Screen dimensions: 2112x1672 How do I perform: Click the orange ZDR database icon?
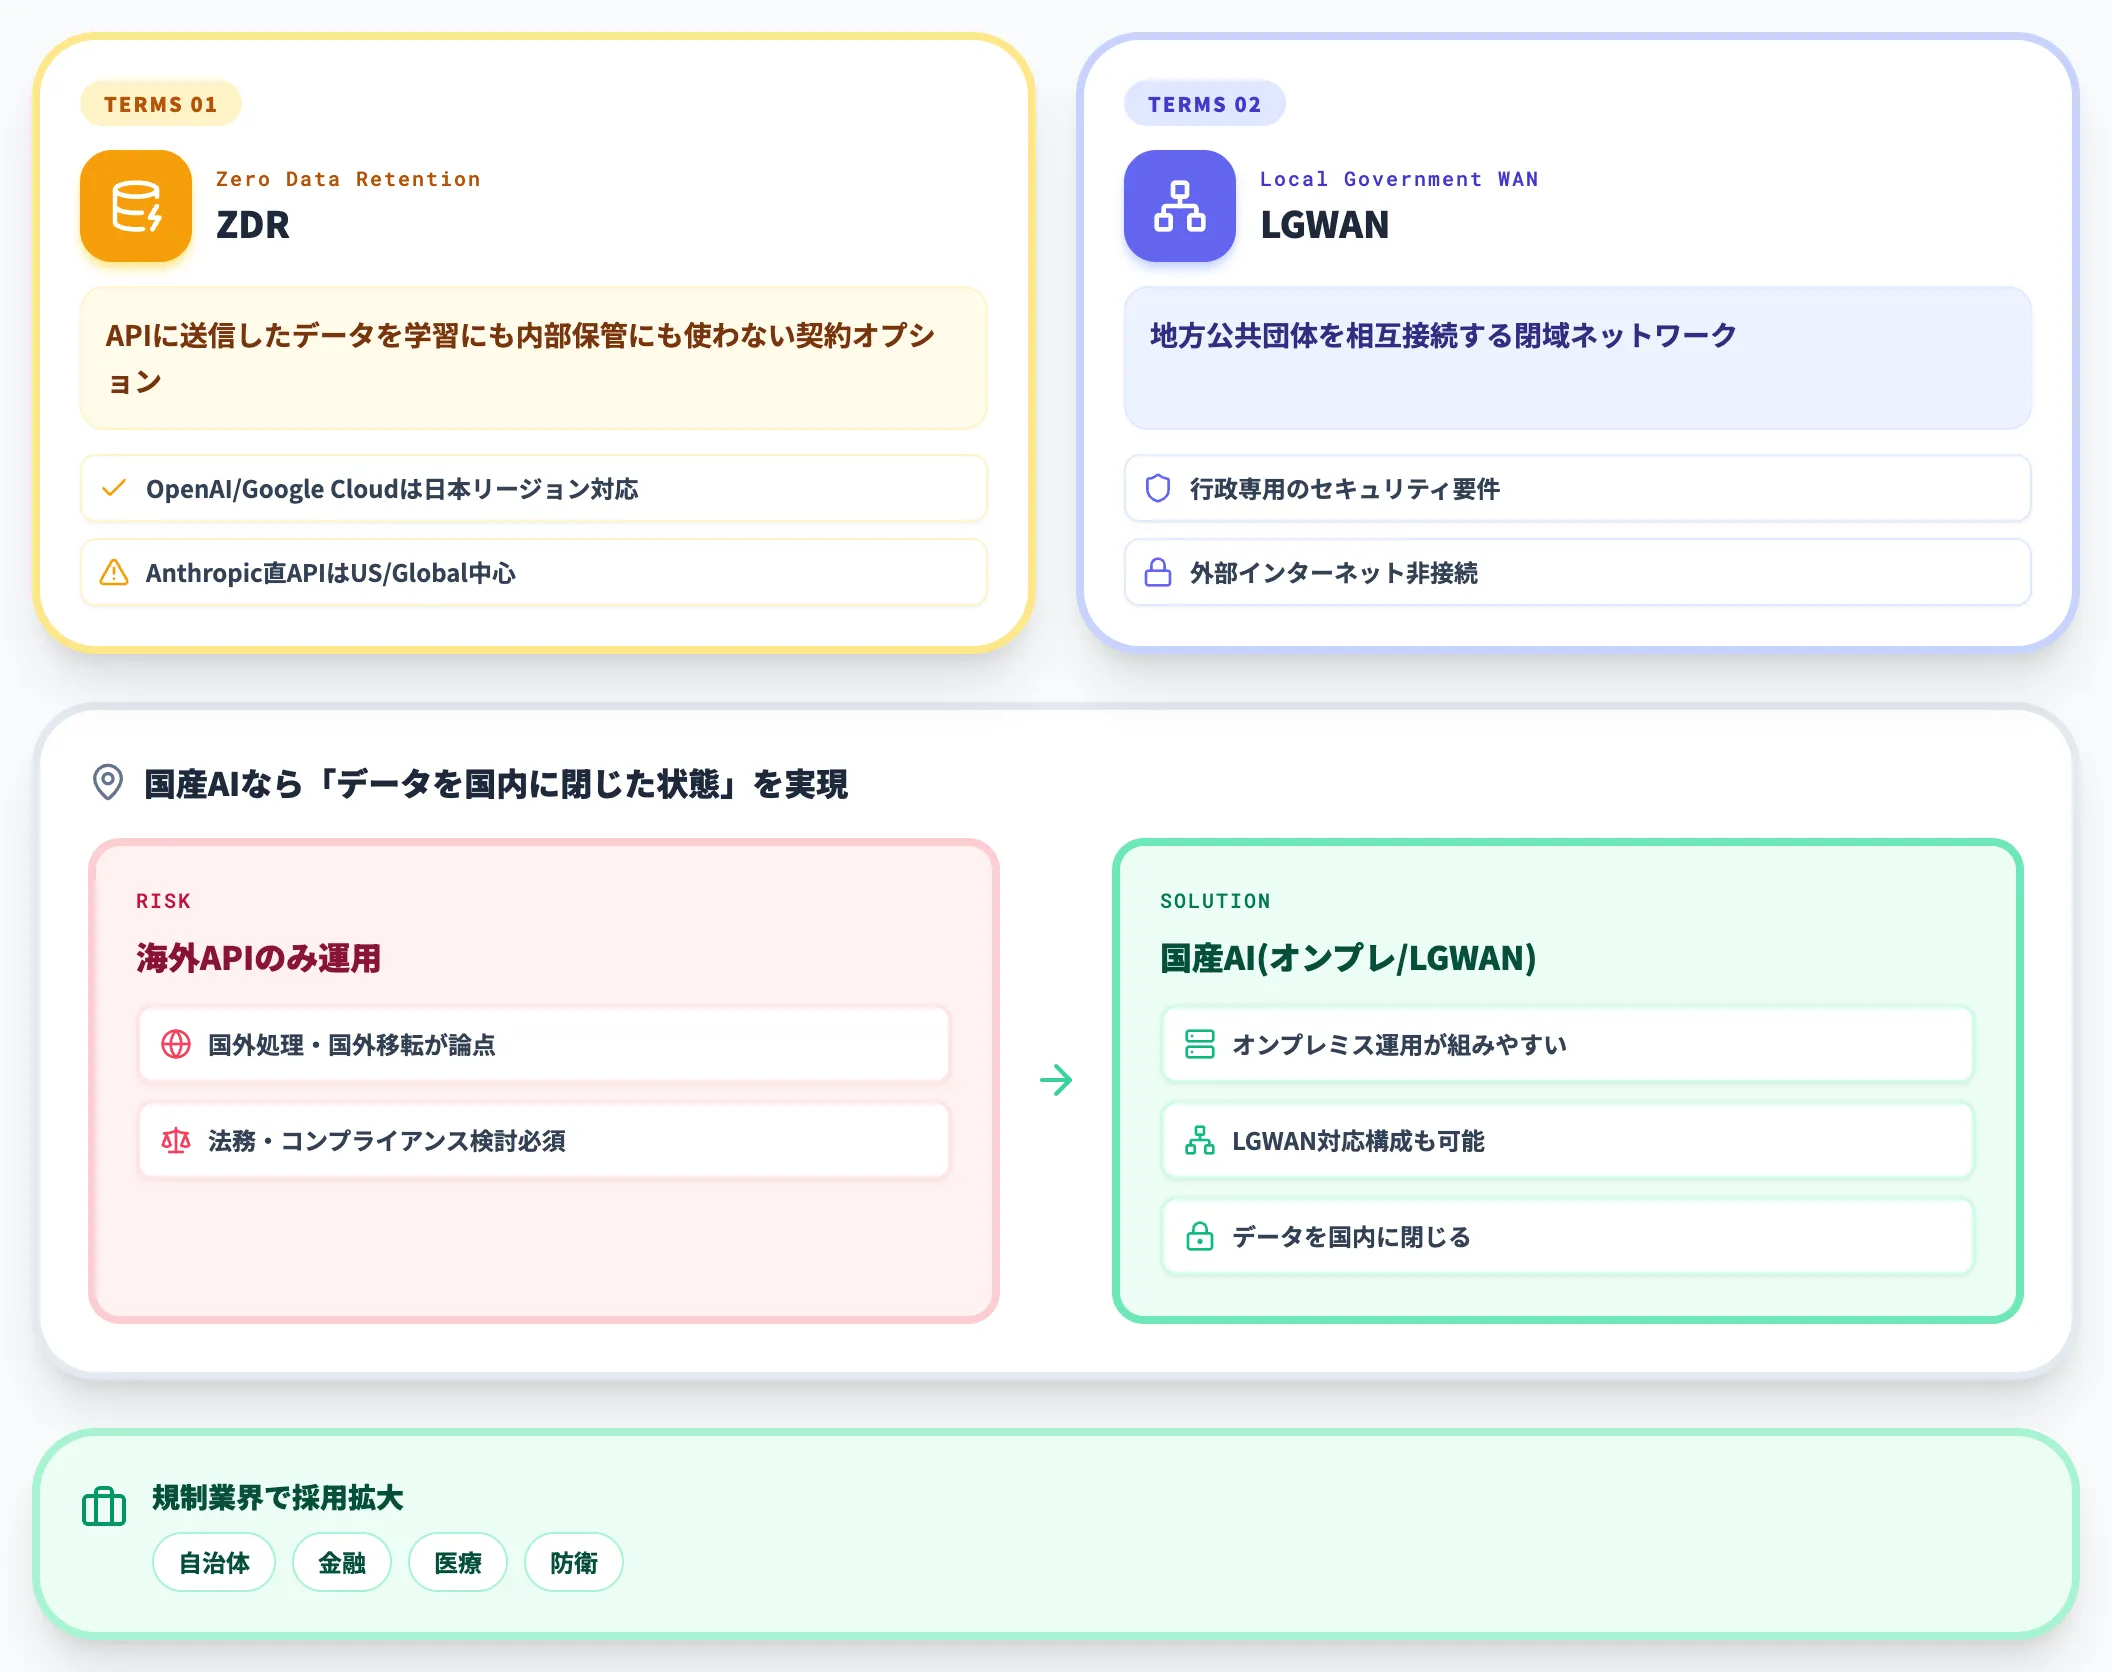136,206
